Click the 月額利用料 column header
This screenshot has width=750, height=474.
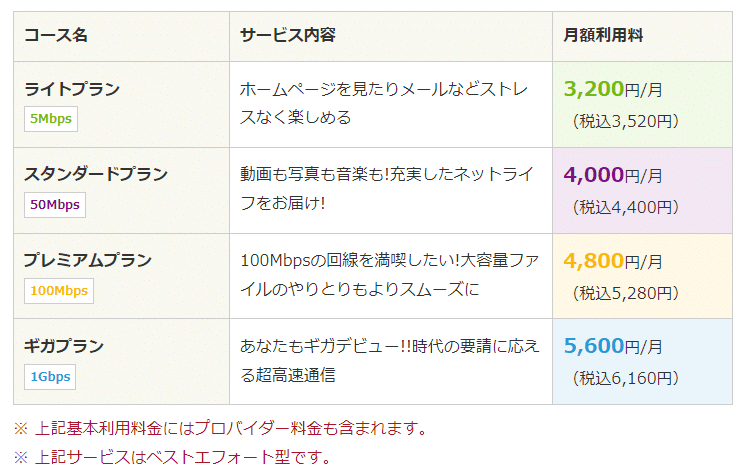(x=603, y=35)
